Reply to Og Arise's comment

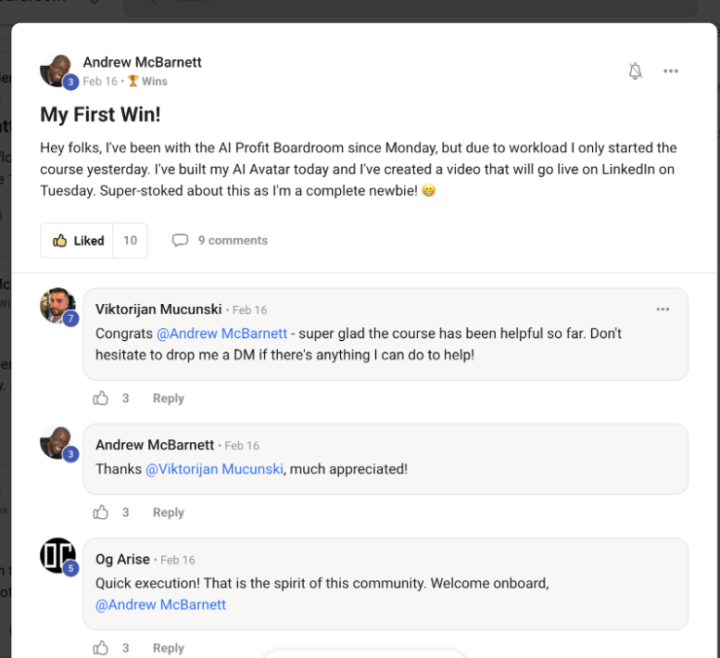click(x=168, y=648)
